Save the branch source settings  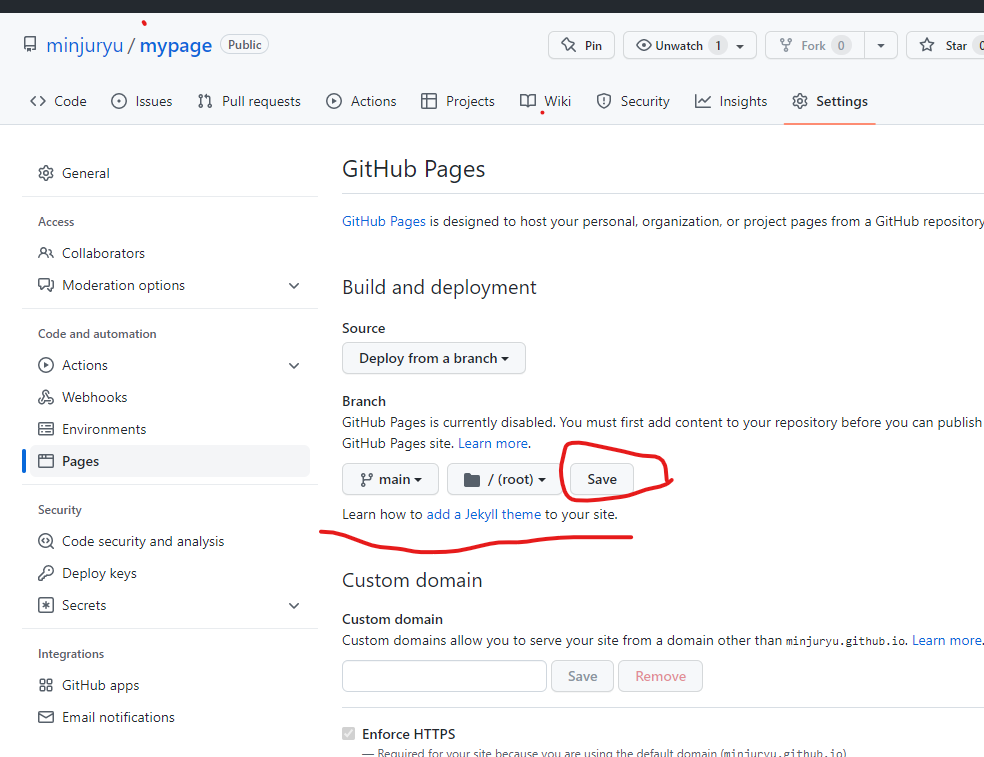click(602, 480)
